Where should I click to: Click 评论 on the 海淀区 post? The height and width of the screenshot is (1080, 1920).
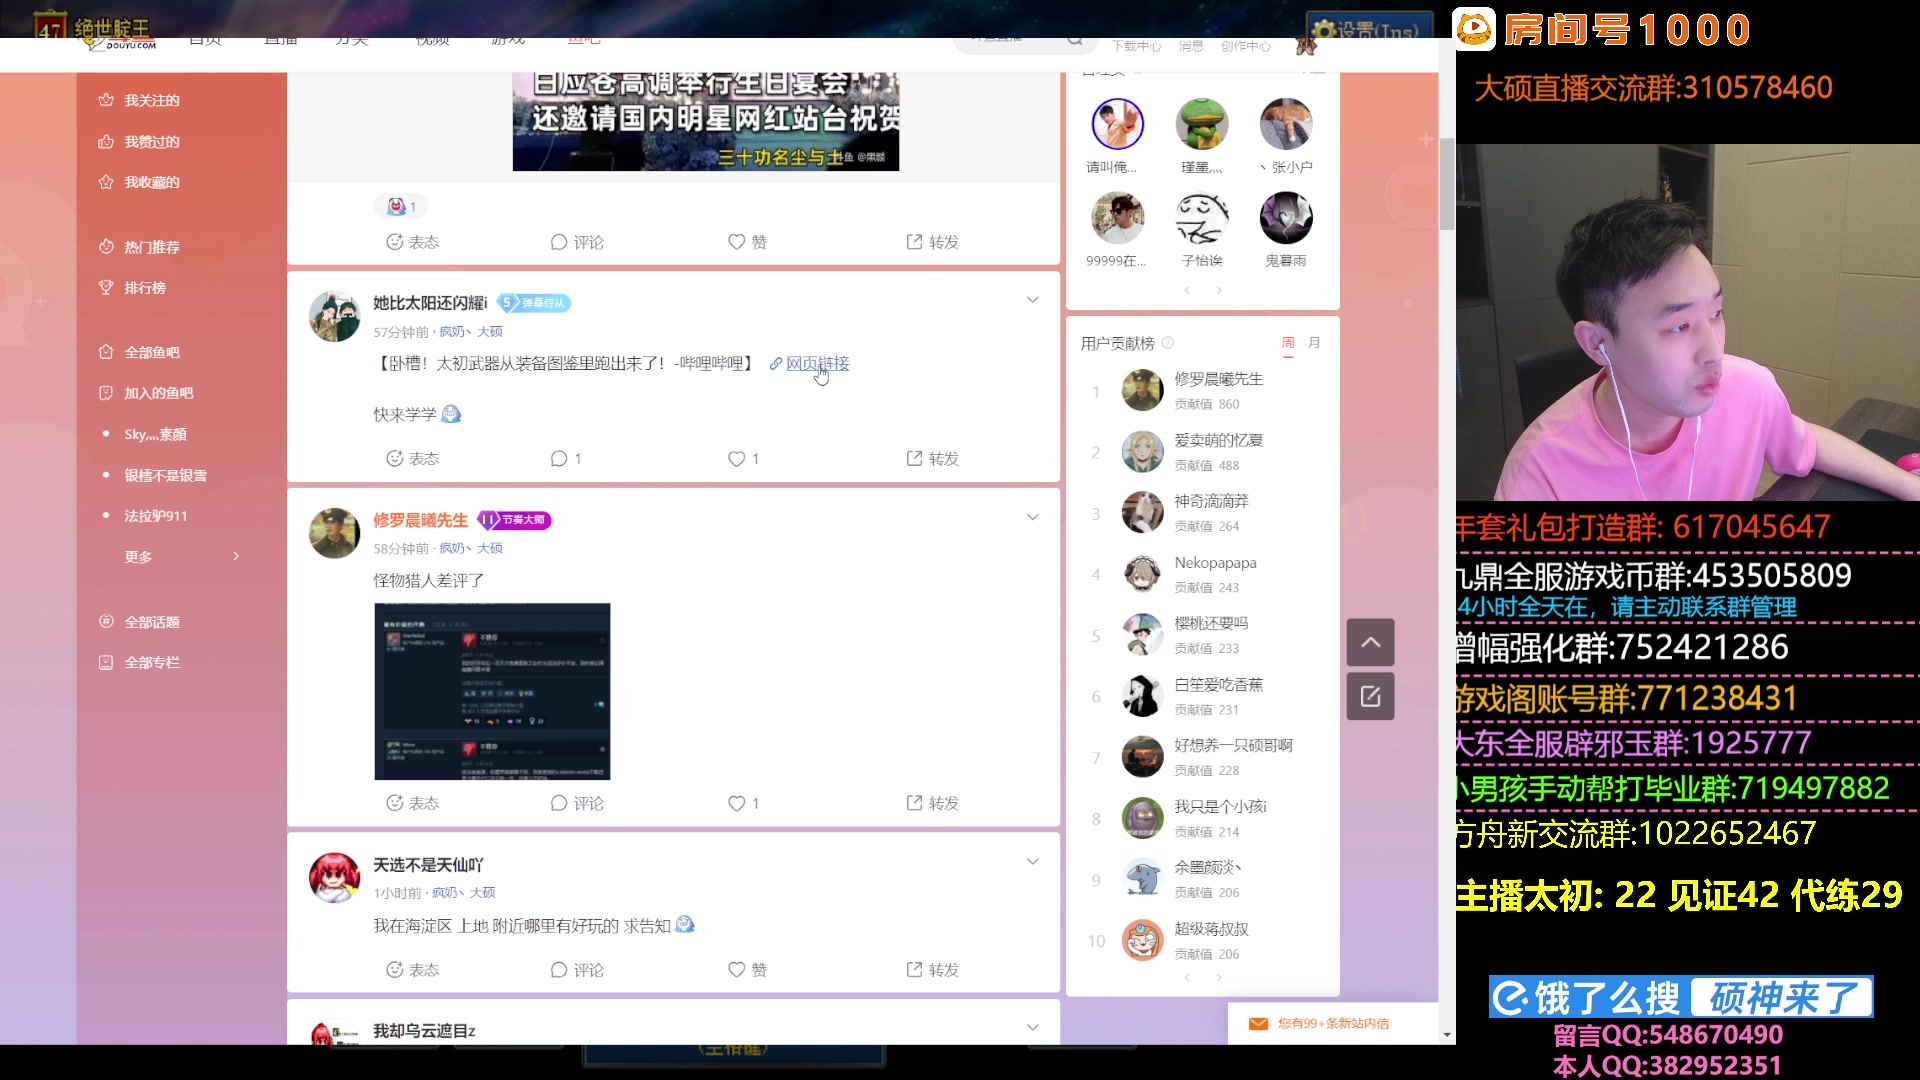[577, 970]
